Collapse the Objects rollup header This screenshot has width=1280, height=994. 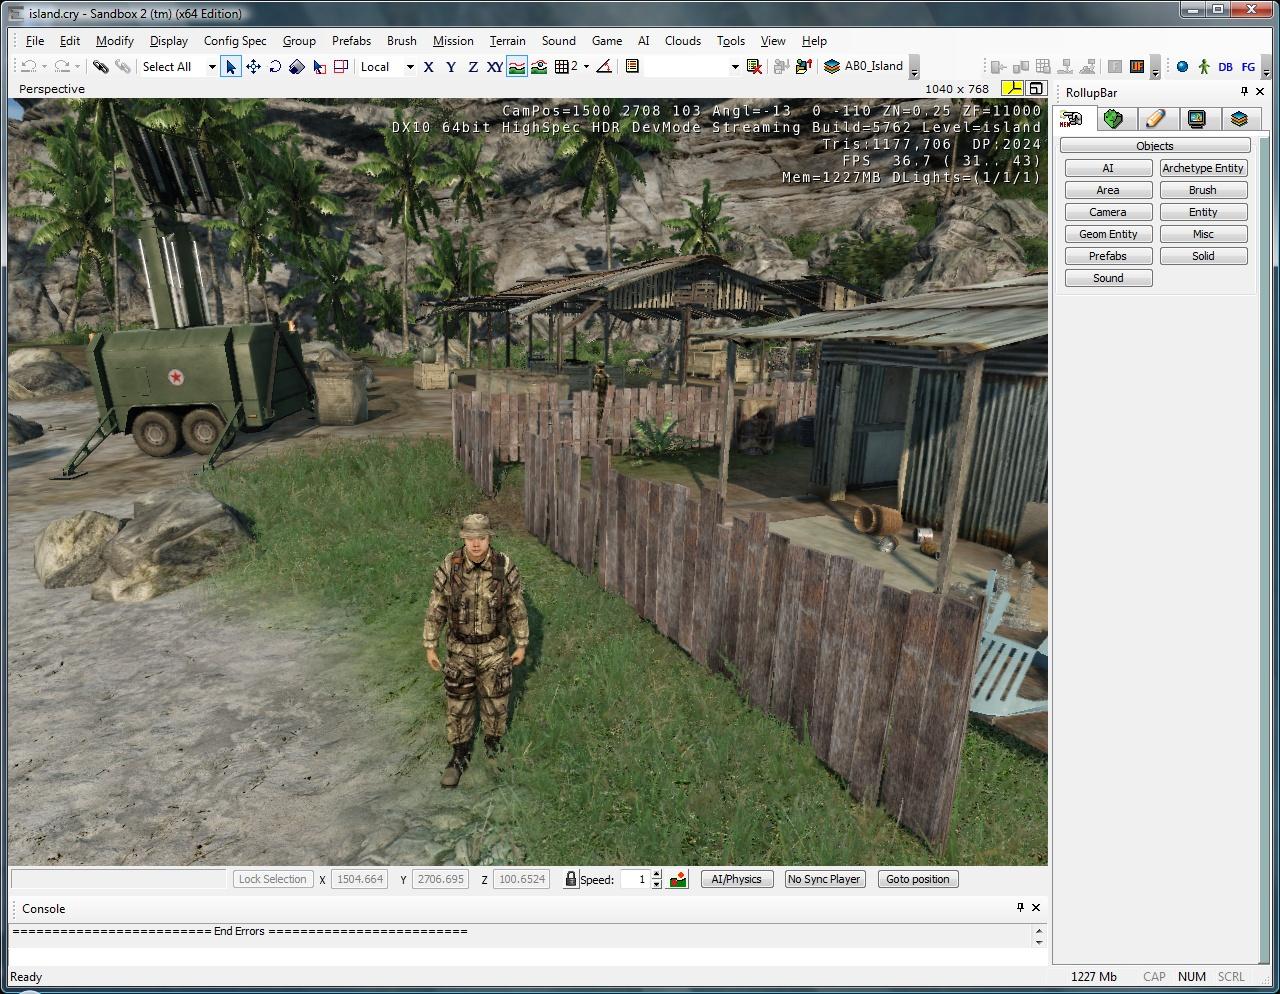coord(1155,146)
